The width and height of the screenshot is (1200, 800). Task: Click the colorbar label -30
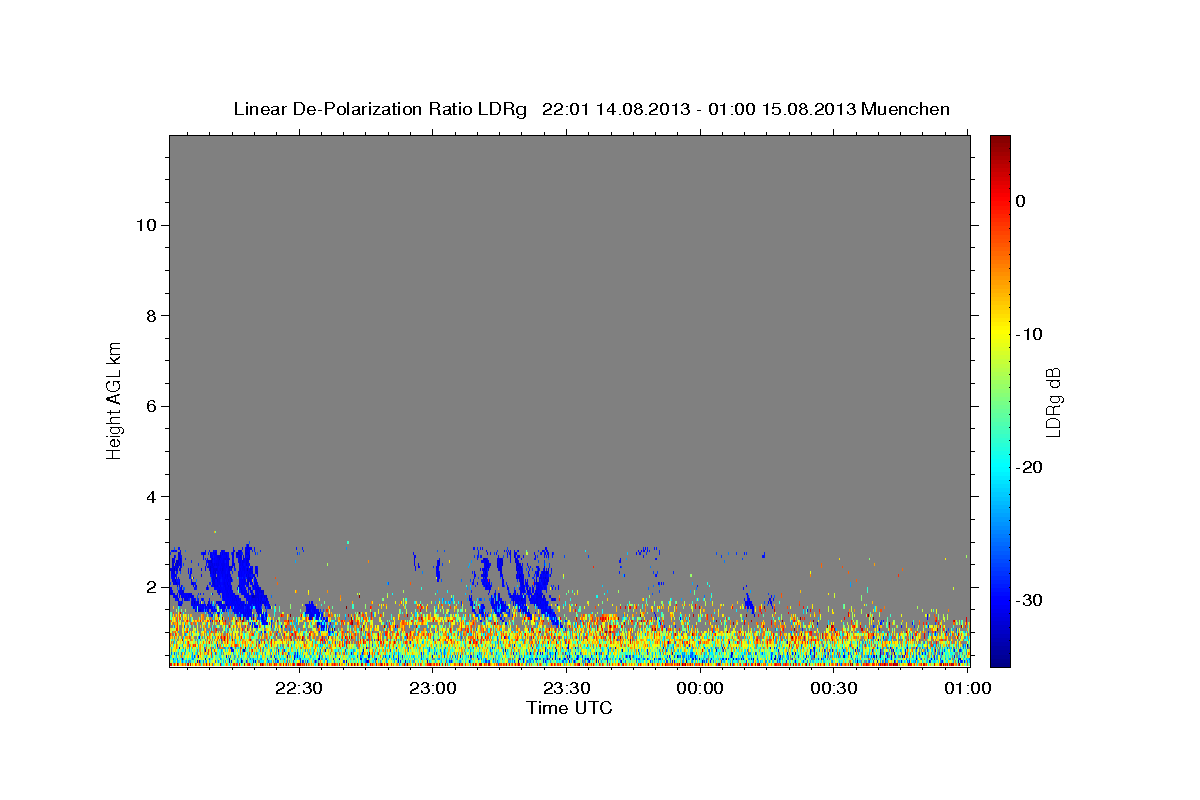(1027, 600)
